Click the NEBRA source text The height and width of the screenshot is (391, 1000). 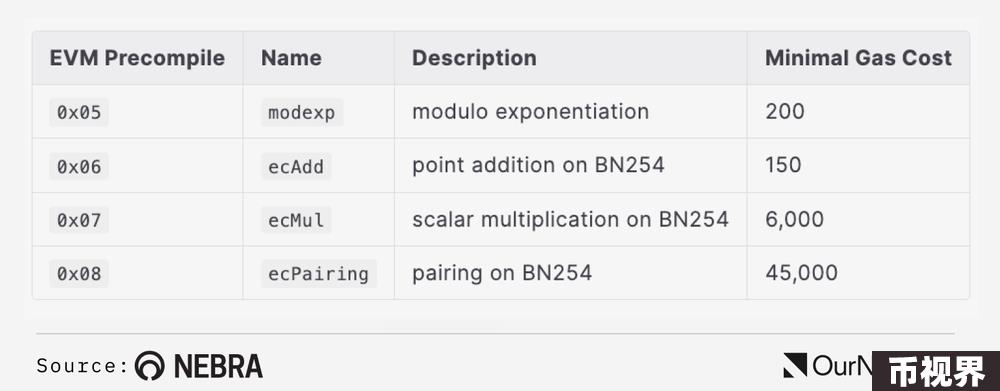[218, 366]
